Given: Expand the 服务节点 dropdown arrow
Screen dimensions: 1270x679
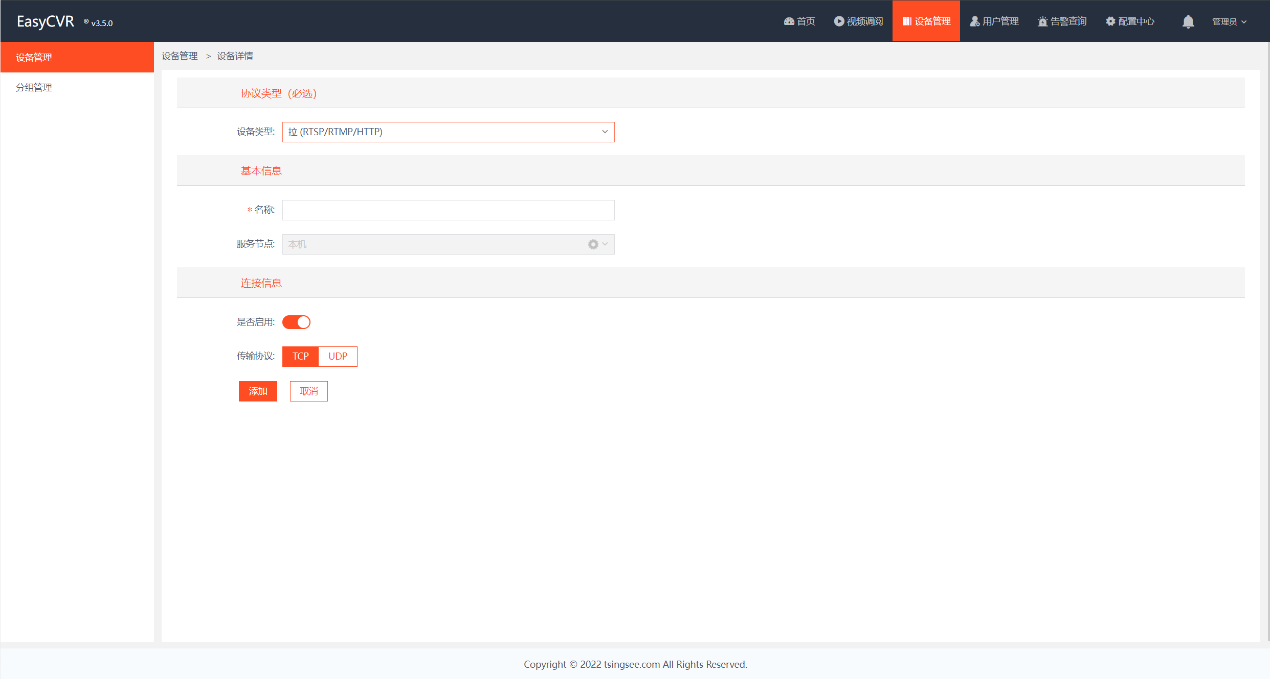Looking at the screenshot, I should tap(605, 244).
